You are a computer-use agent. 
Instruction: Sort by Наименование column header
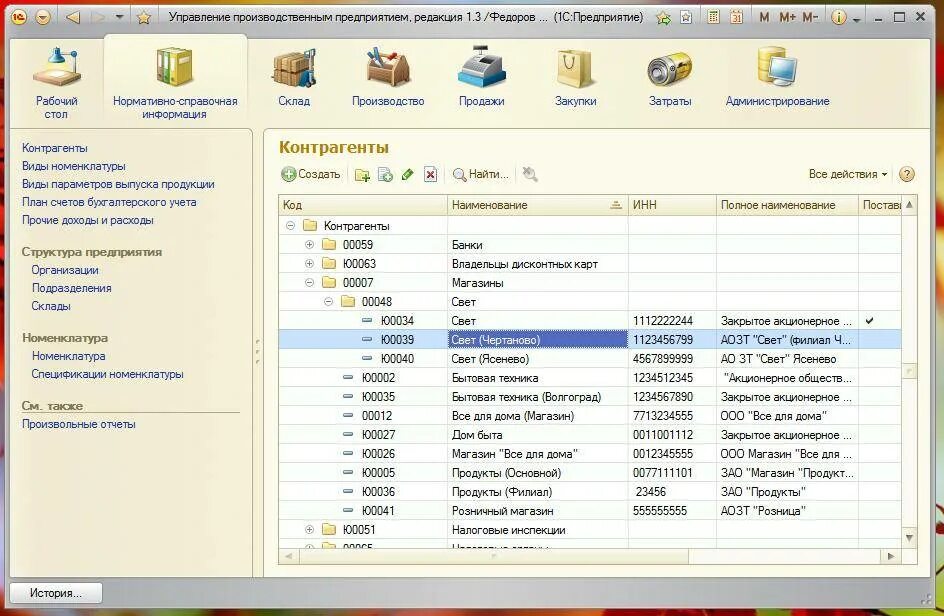click(538, 205)
